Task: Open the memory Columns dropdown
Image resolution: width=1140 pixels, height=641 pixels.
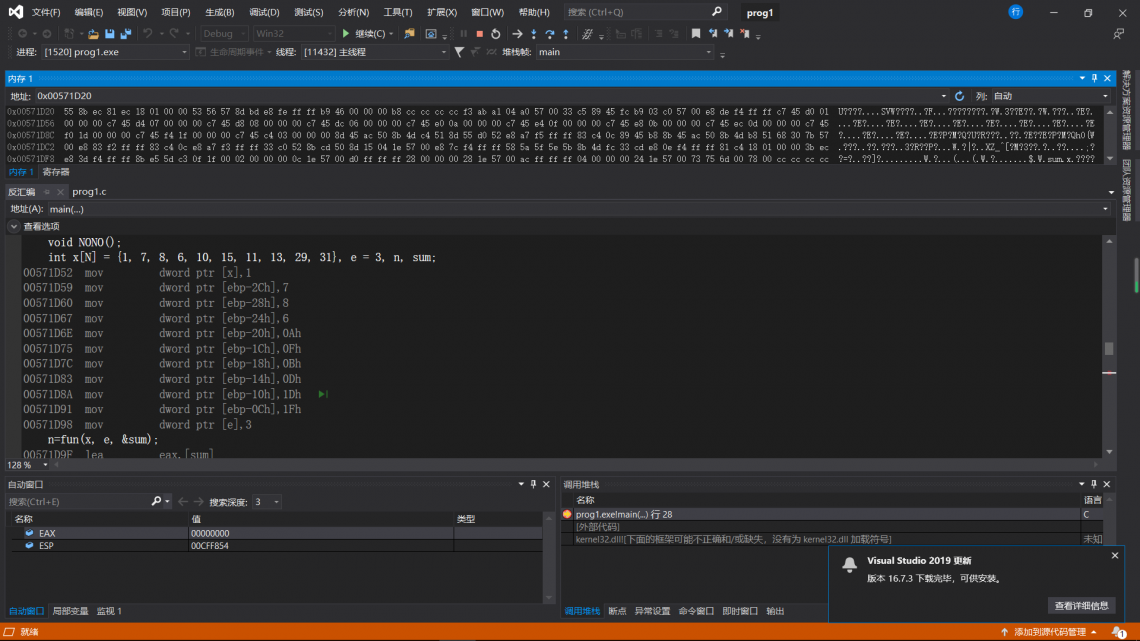Action: [x=1050, y=96]
